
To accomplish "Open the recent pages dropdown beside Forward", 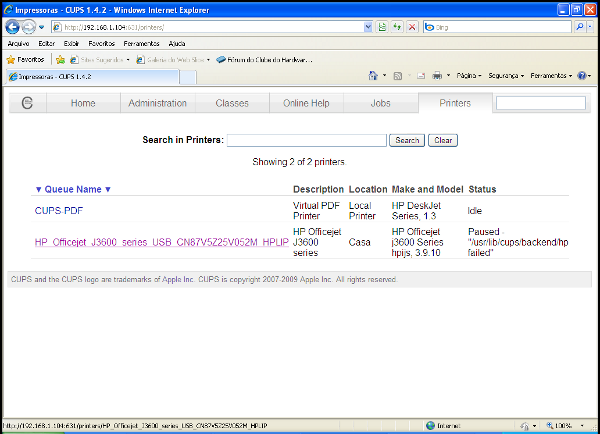I will (41, 27).
